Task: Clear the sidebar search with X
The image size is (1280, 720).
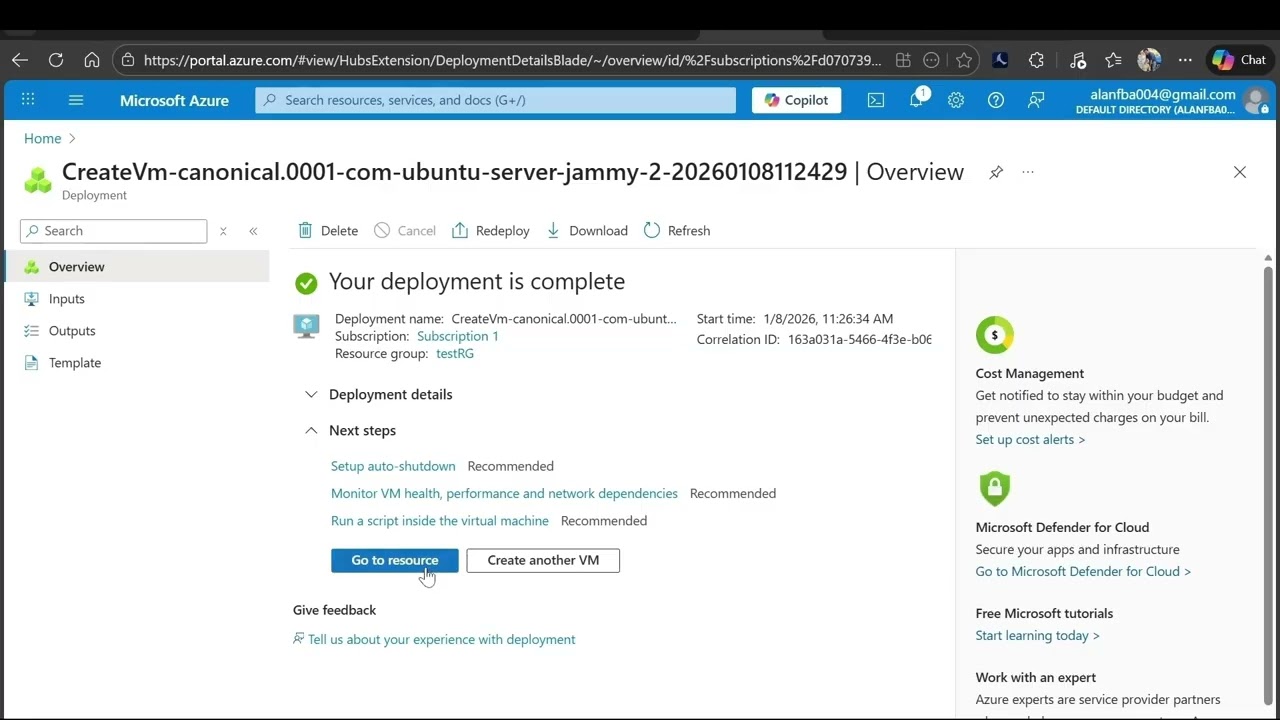Action: 223,231
